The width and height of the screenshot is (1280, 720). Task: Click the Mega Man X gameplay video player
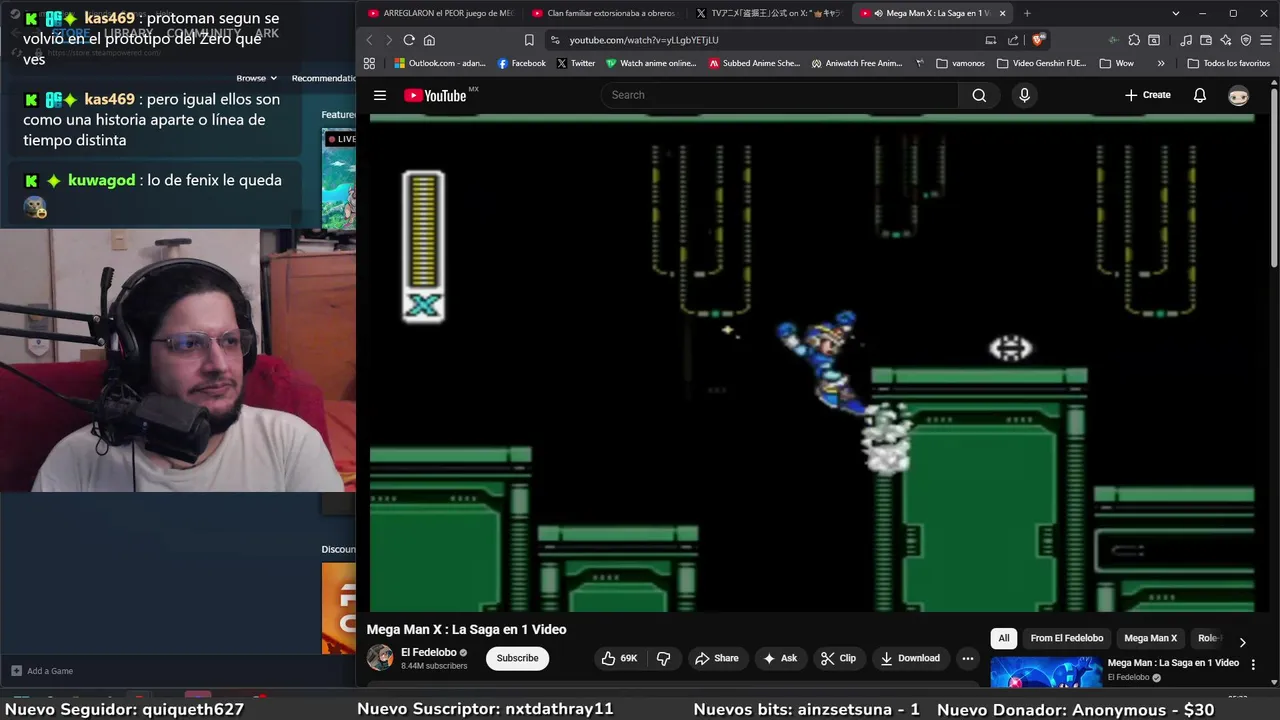(x=812, y=362)
